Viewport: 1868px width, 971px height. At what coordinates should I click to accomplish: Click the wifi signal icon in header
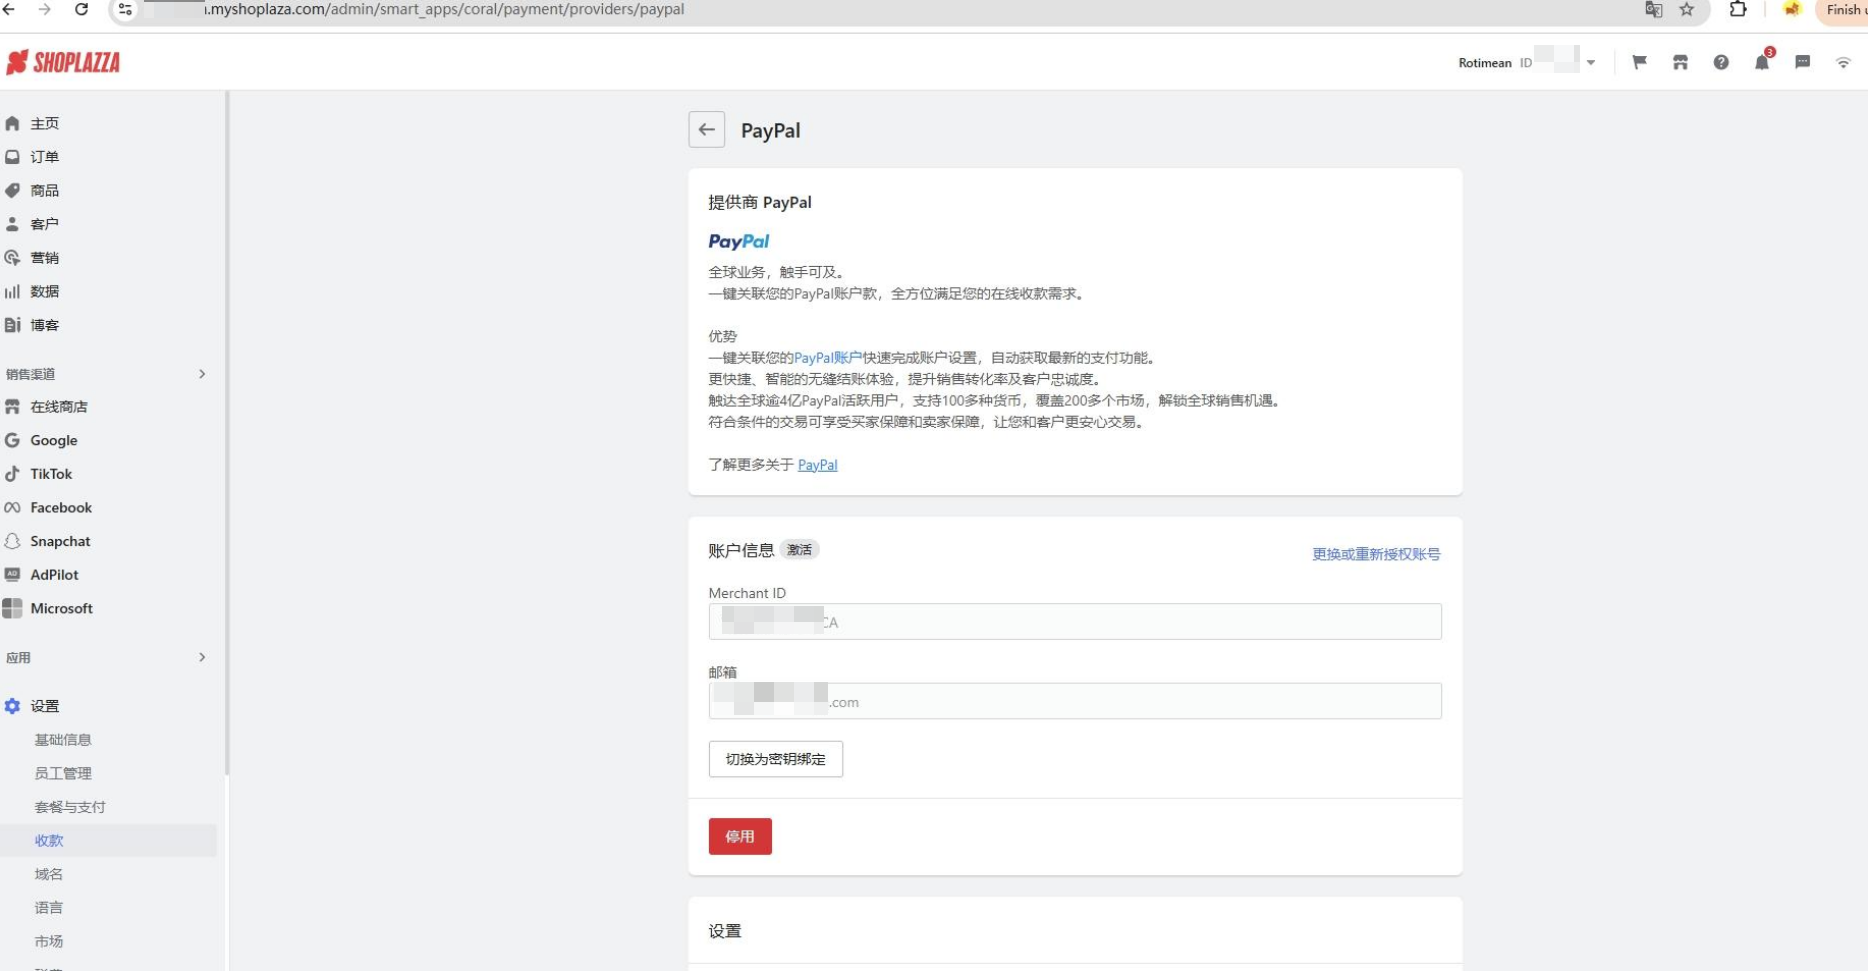point(1843,62)
